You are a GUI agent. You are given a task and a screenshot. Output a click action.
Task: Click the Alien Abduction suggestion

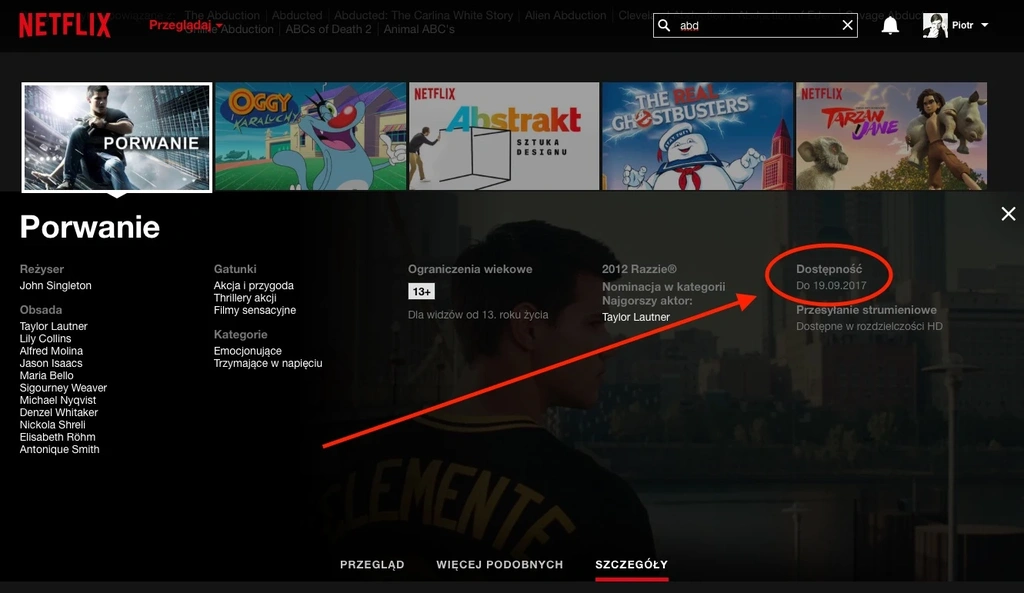566,15
